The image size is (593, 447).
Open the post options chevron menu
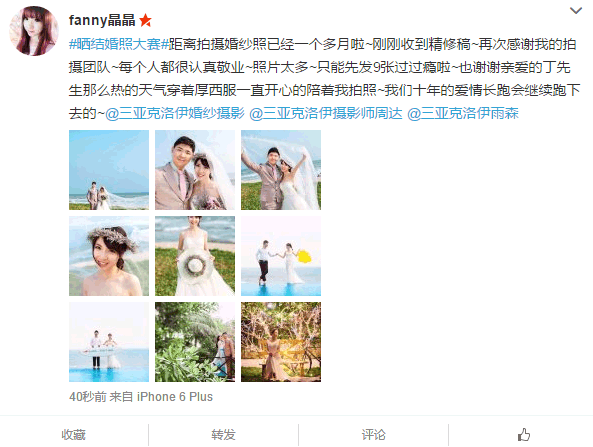[576, 11]
